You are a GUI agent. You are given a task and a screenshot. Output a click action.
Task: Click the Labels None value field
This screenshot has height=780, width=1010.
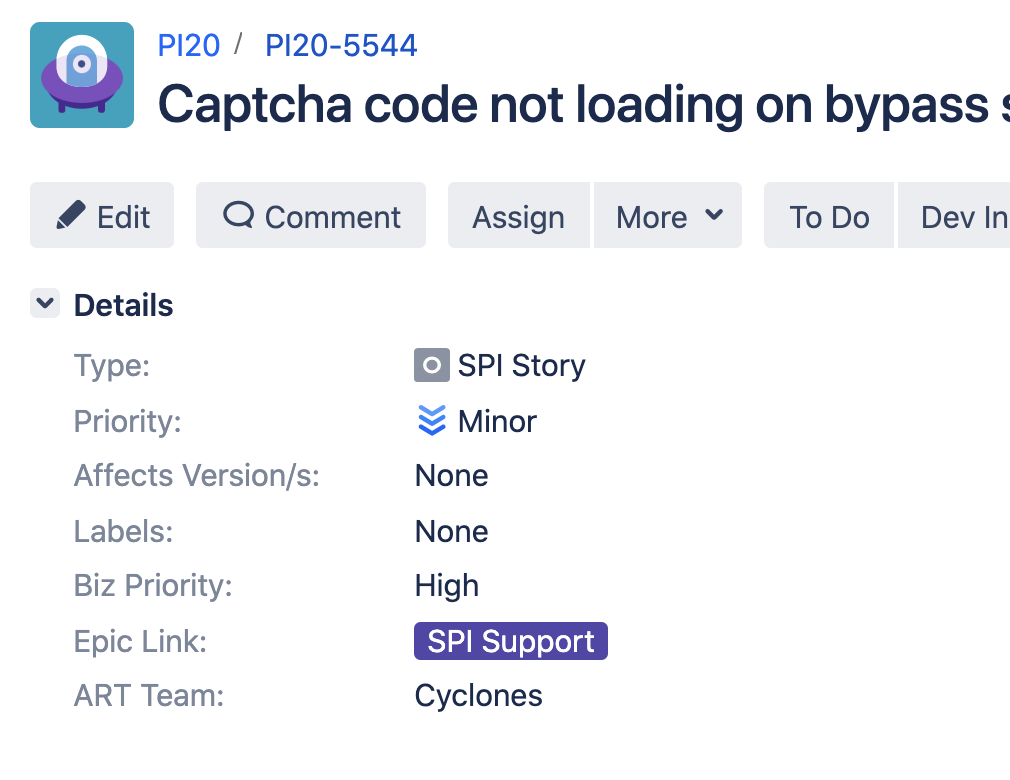pos(452,531)
